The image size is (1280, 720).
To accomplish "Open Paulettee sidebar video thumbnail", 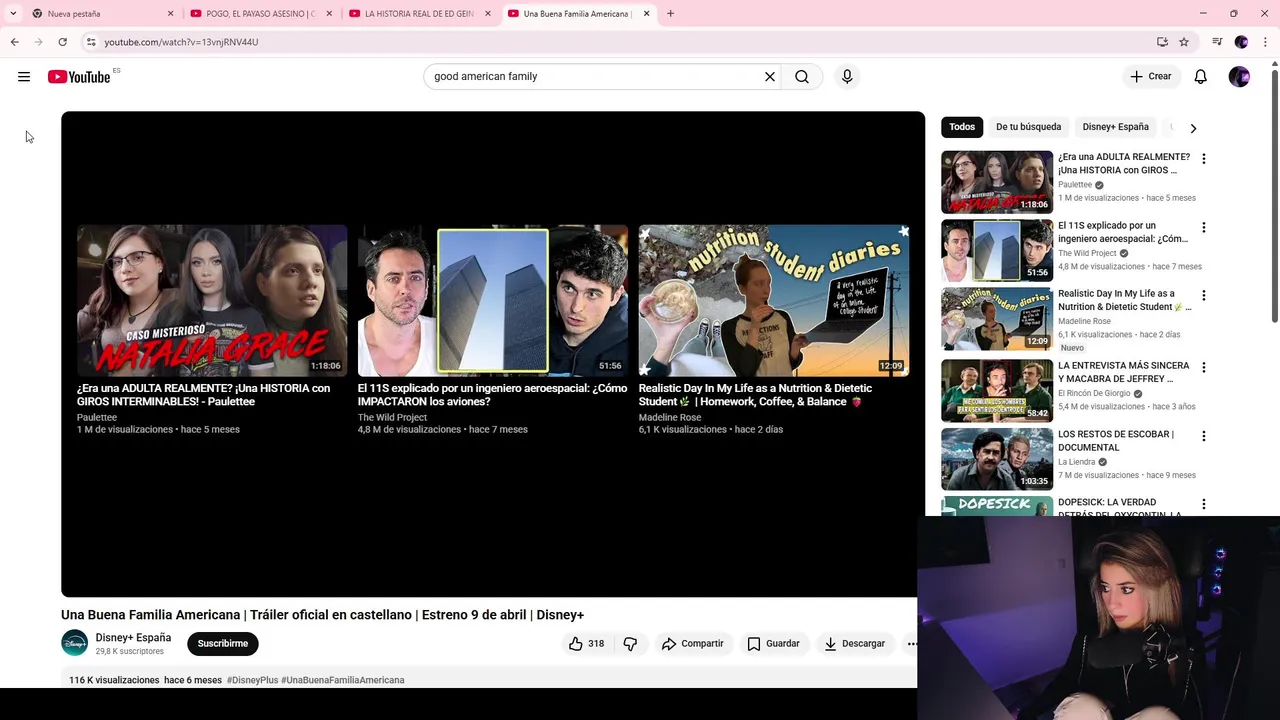I will click(x=997, y=182).
